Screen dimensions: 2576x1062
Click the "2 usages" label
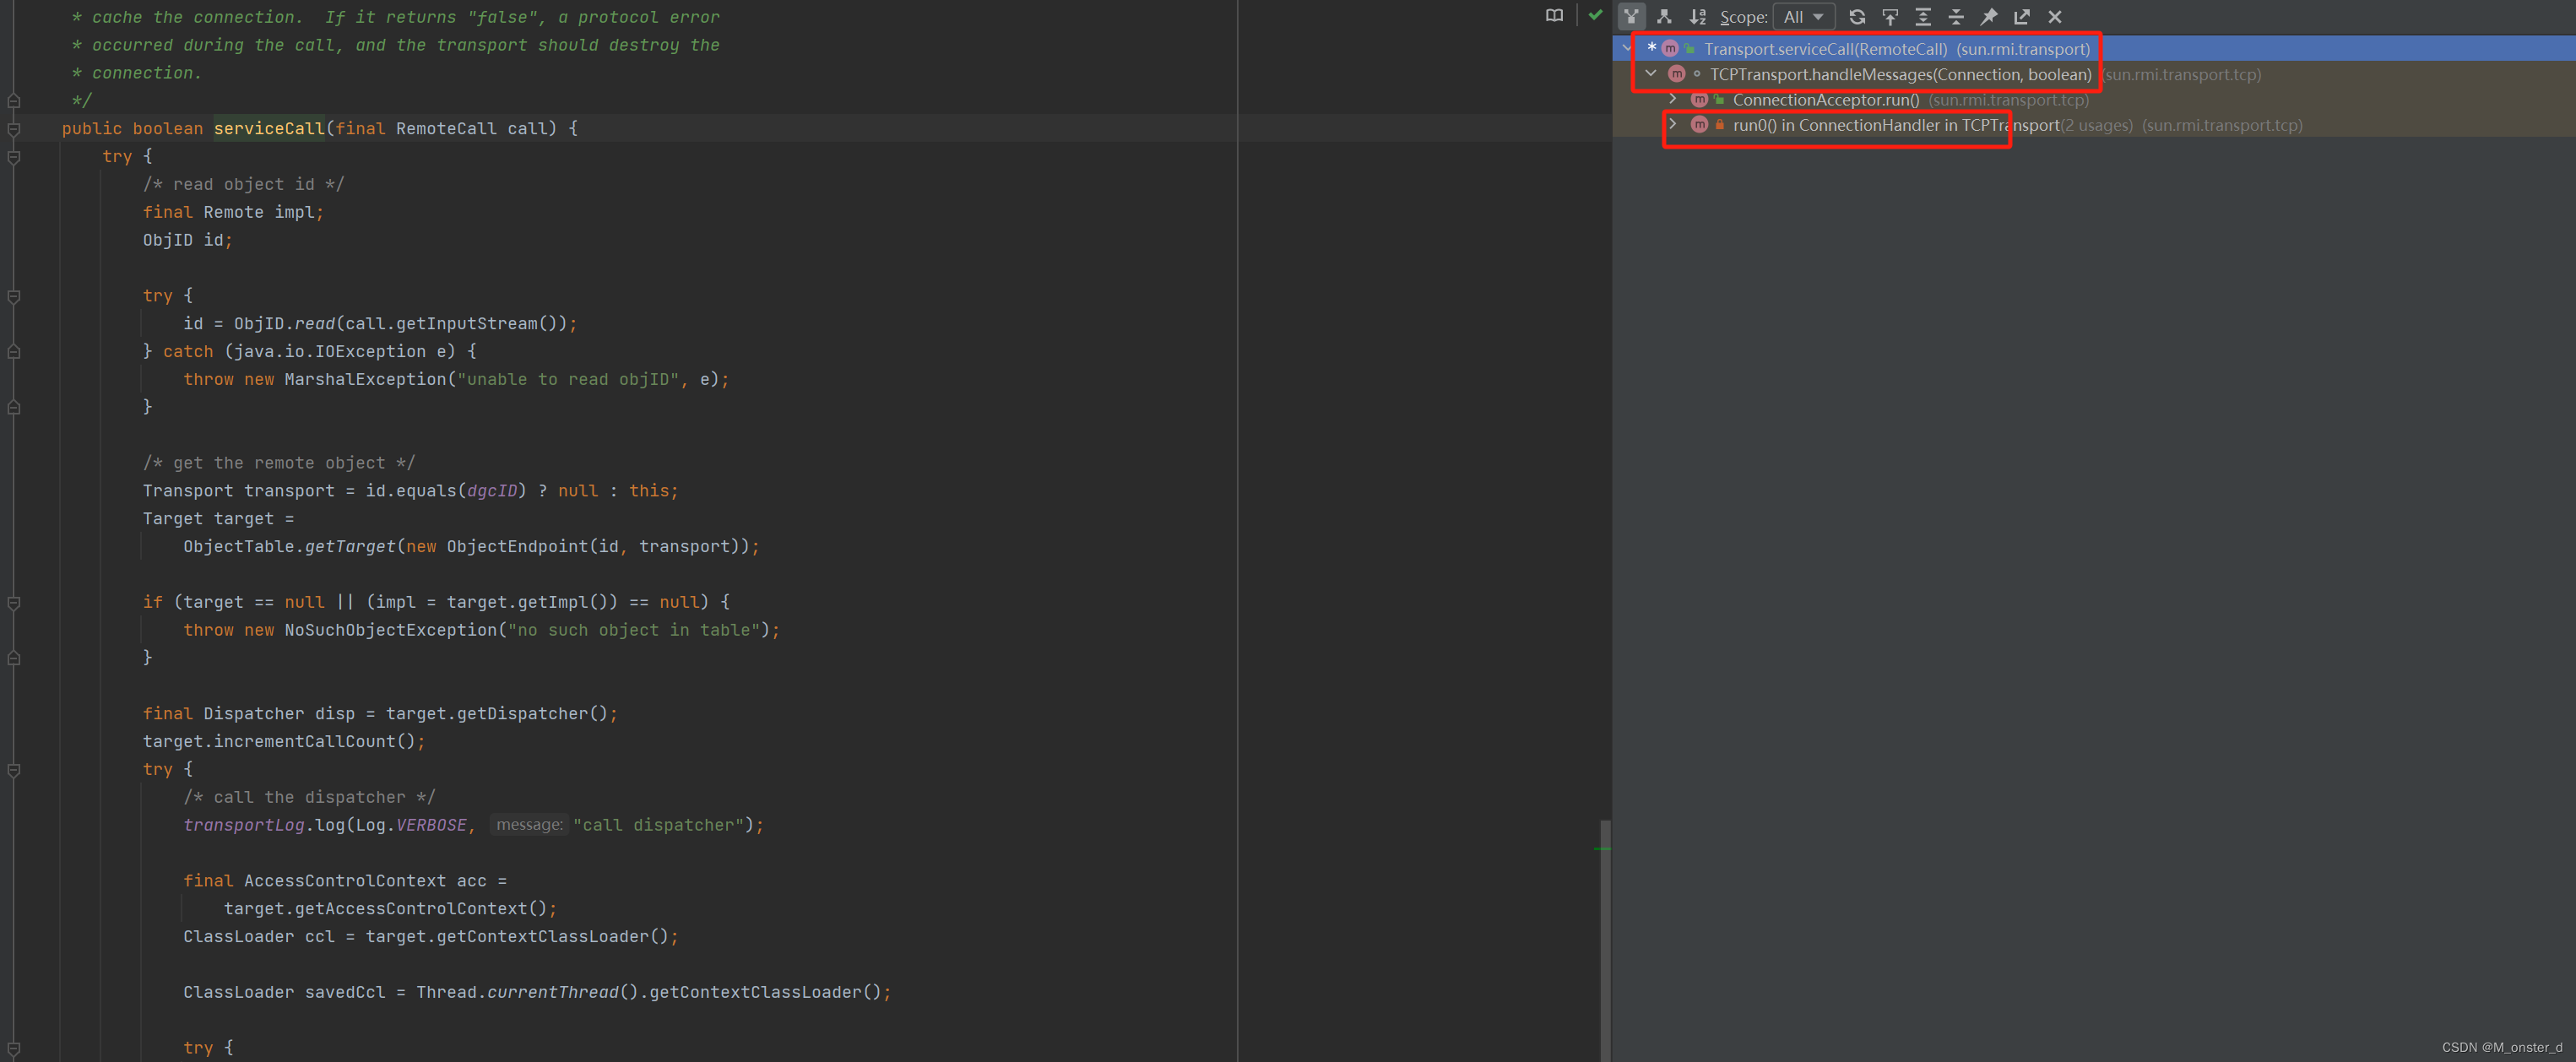2097,125
